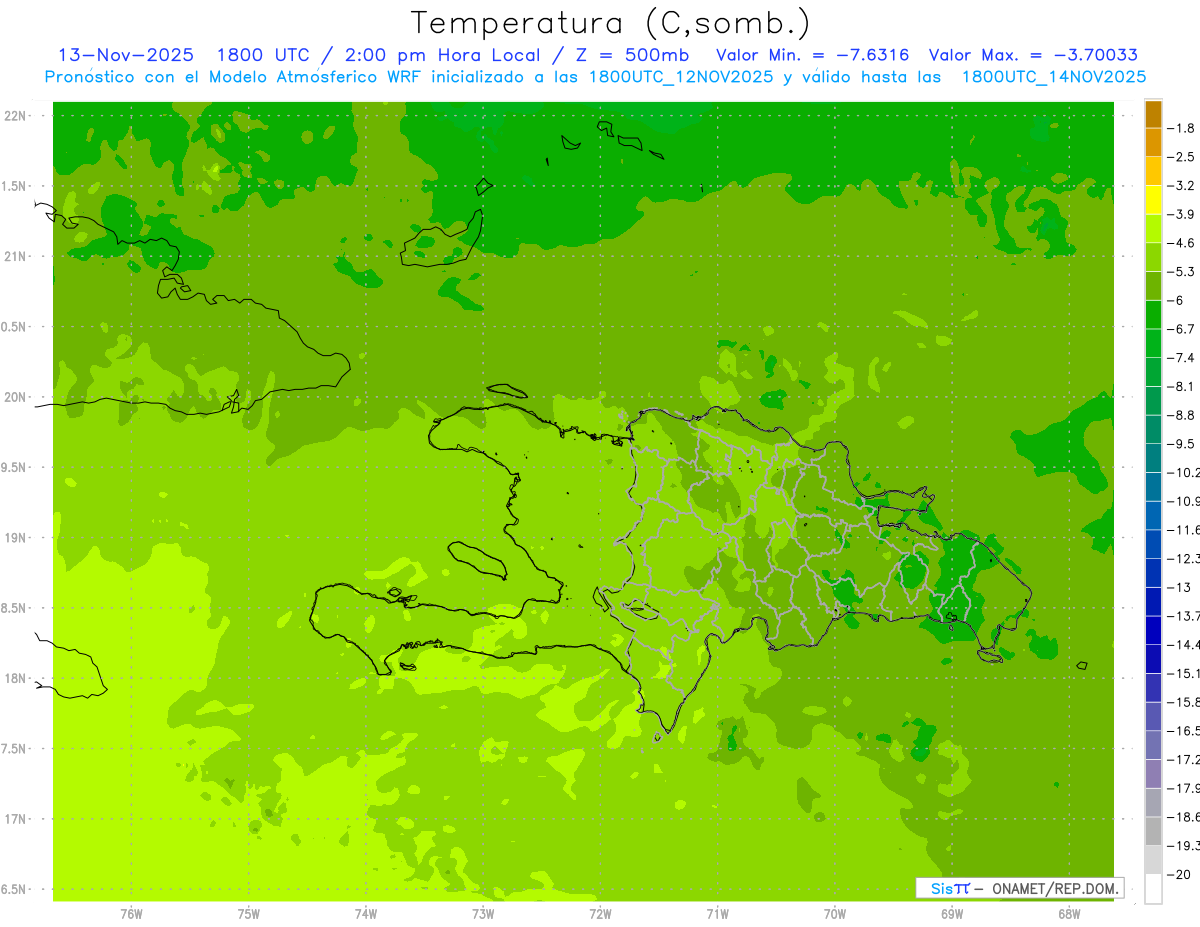Click the '72W' longitude label

600,913
